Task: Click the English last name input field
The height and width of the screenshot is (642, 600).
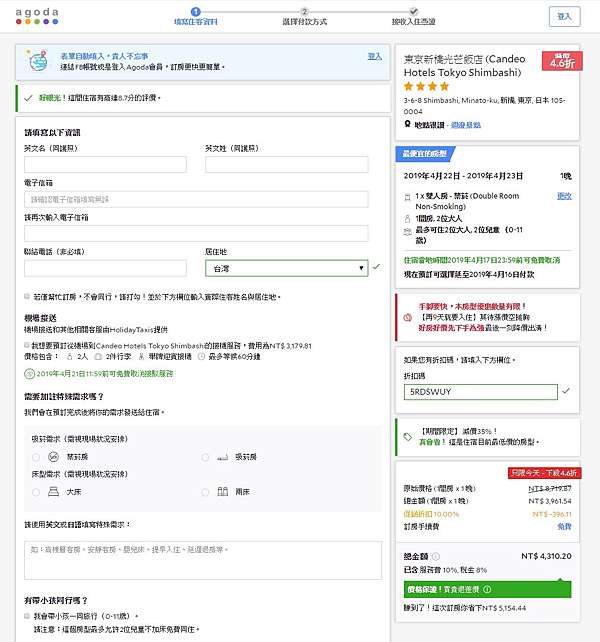Action: 287,164
